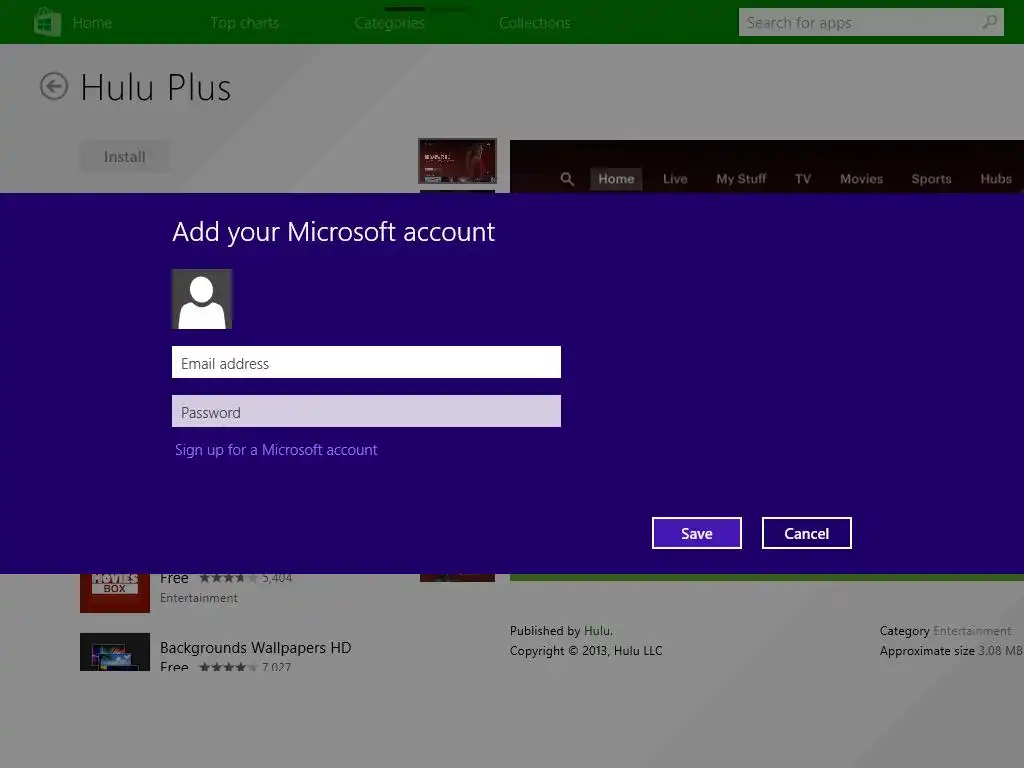Image resolution: width=1024 pixels, height=768 pixels.
Task: Click the Install button
Action: 125,157
